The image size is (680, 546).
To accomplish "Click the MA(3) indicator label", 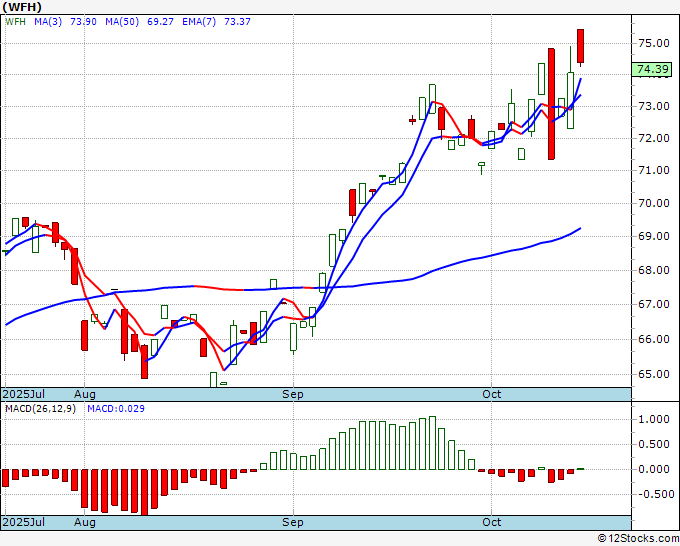I will tap(48, 21).
